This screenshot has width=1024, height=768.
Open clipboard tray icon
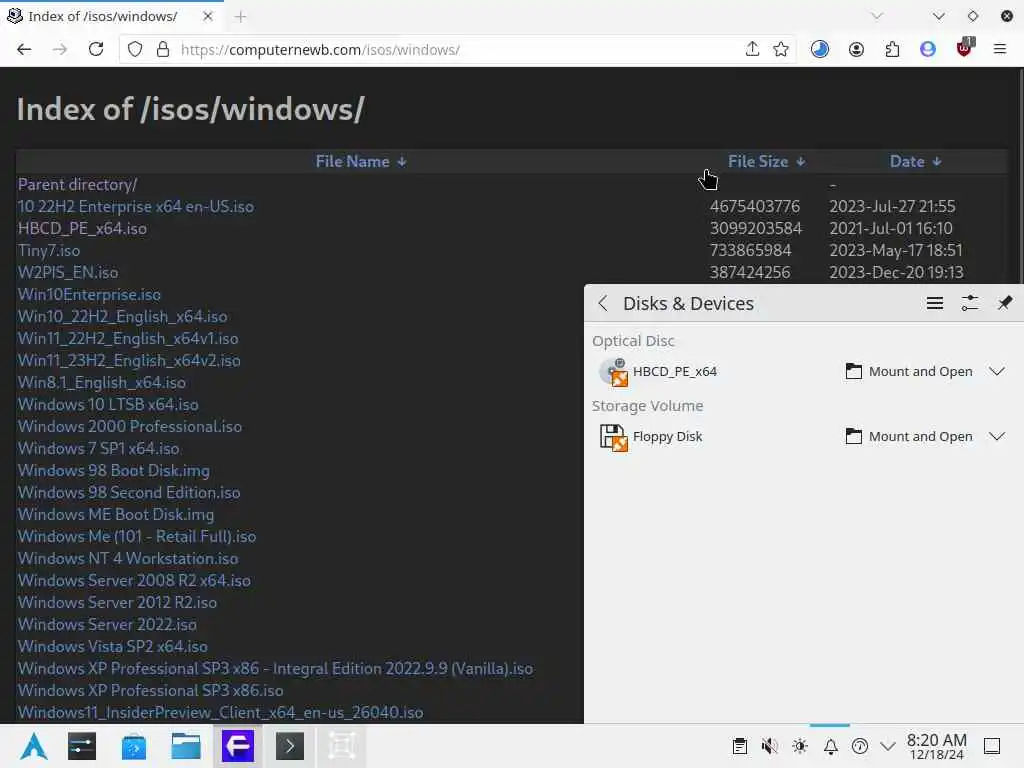click(x=739, y=746)
